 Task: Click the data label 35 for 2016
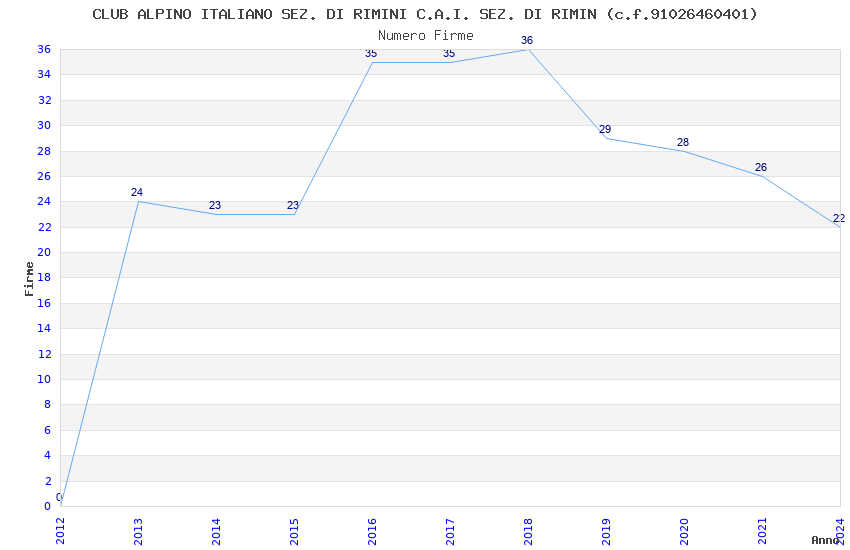tap(371, 53)
